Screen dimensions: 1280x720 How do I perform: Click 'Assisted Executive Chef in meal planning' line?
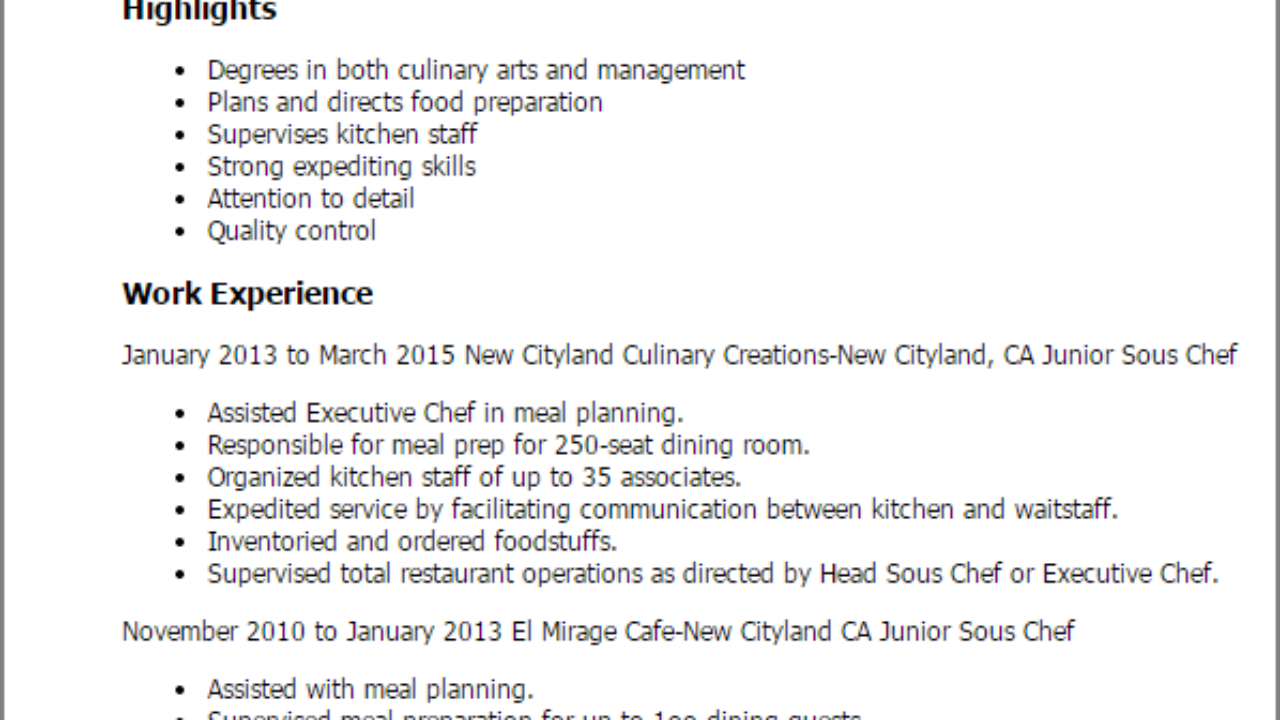(445, 413)
